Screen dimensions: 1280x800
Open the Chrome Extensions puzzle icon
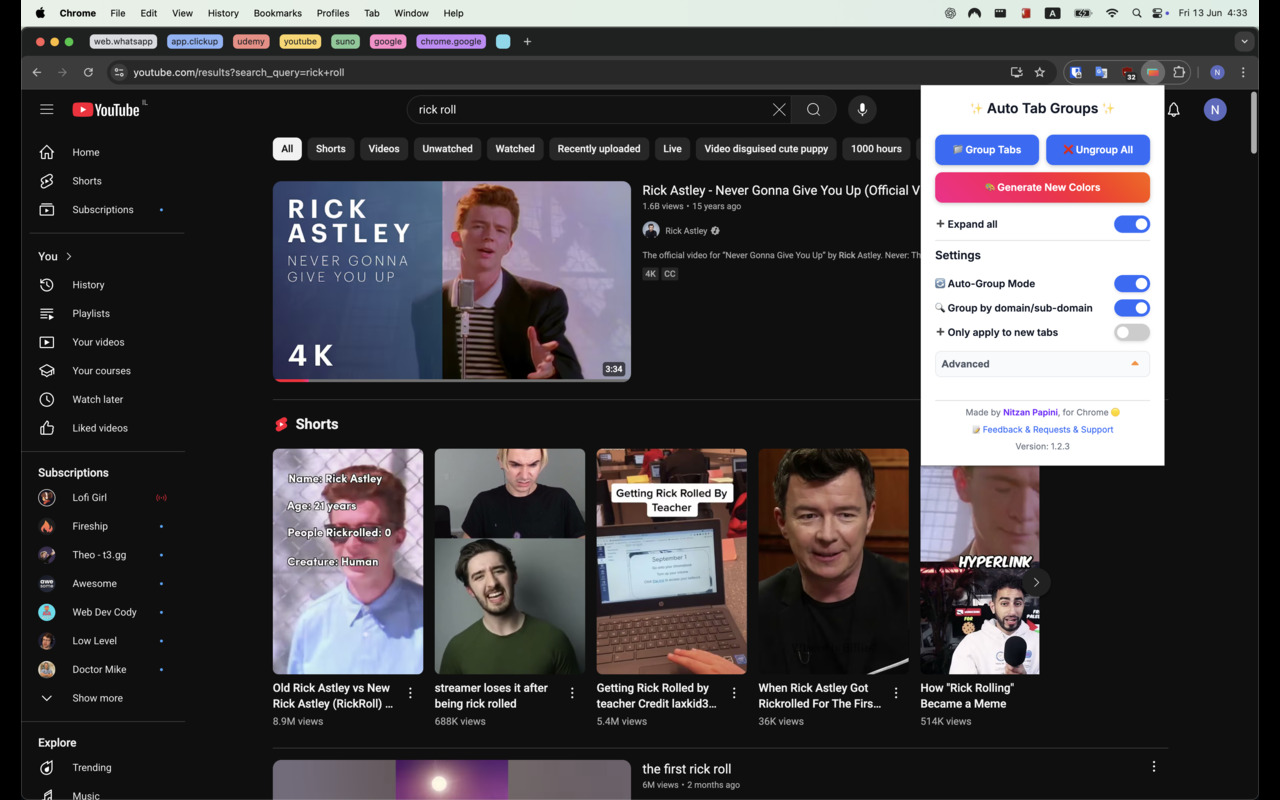[x=1180, y=72]
